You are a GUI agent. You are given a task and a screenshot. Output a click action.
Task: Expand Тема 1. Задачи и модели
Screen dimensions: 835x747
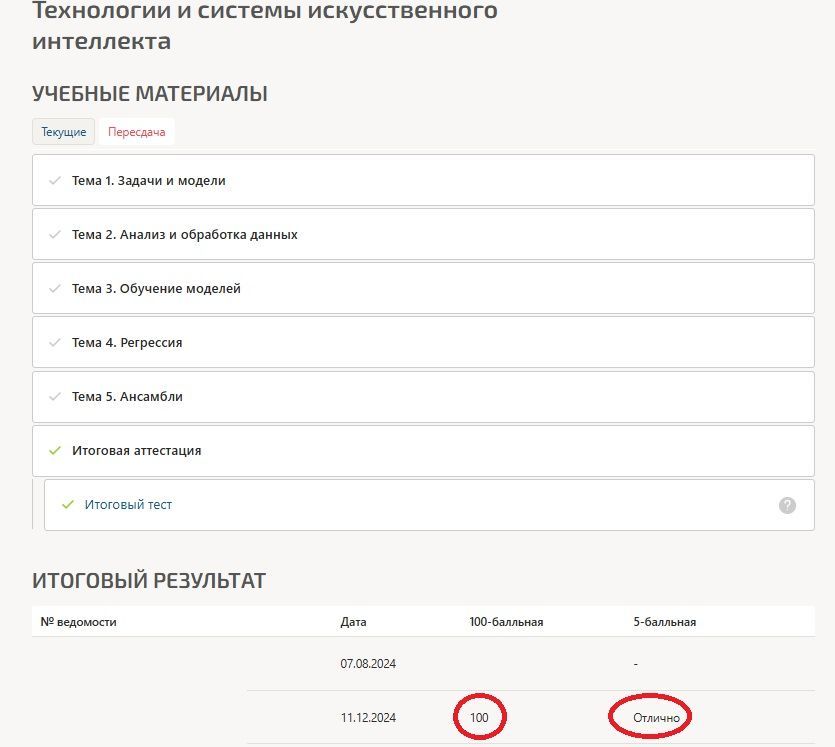tap(423, 180)
